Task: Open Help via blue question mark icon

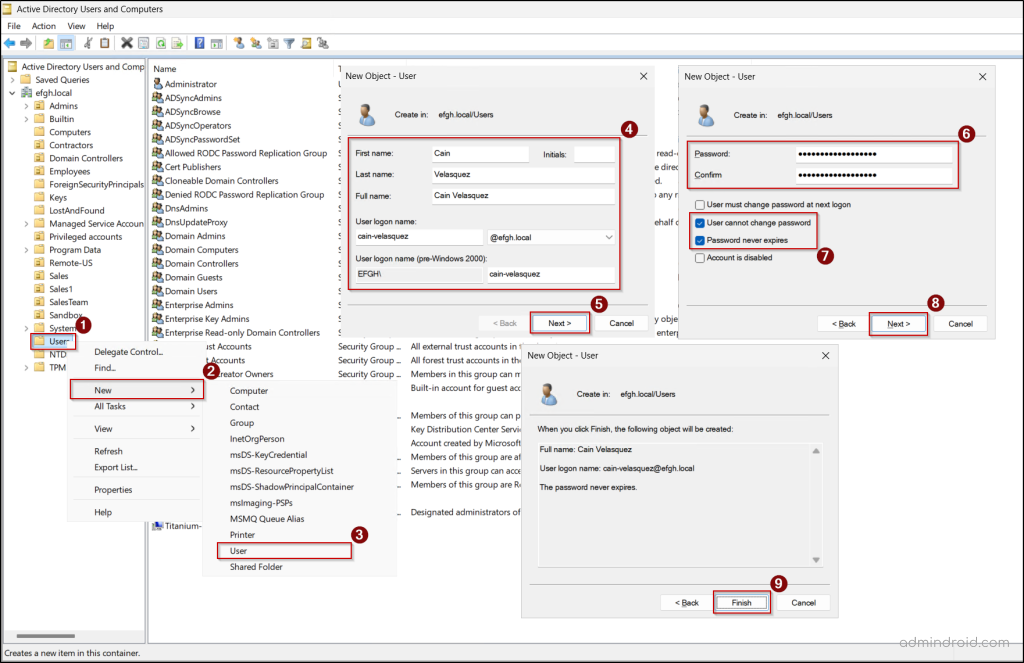Action: 200,43
